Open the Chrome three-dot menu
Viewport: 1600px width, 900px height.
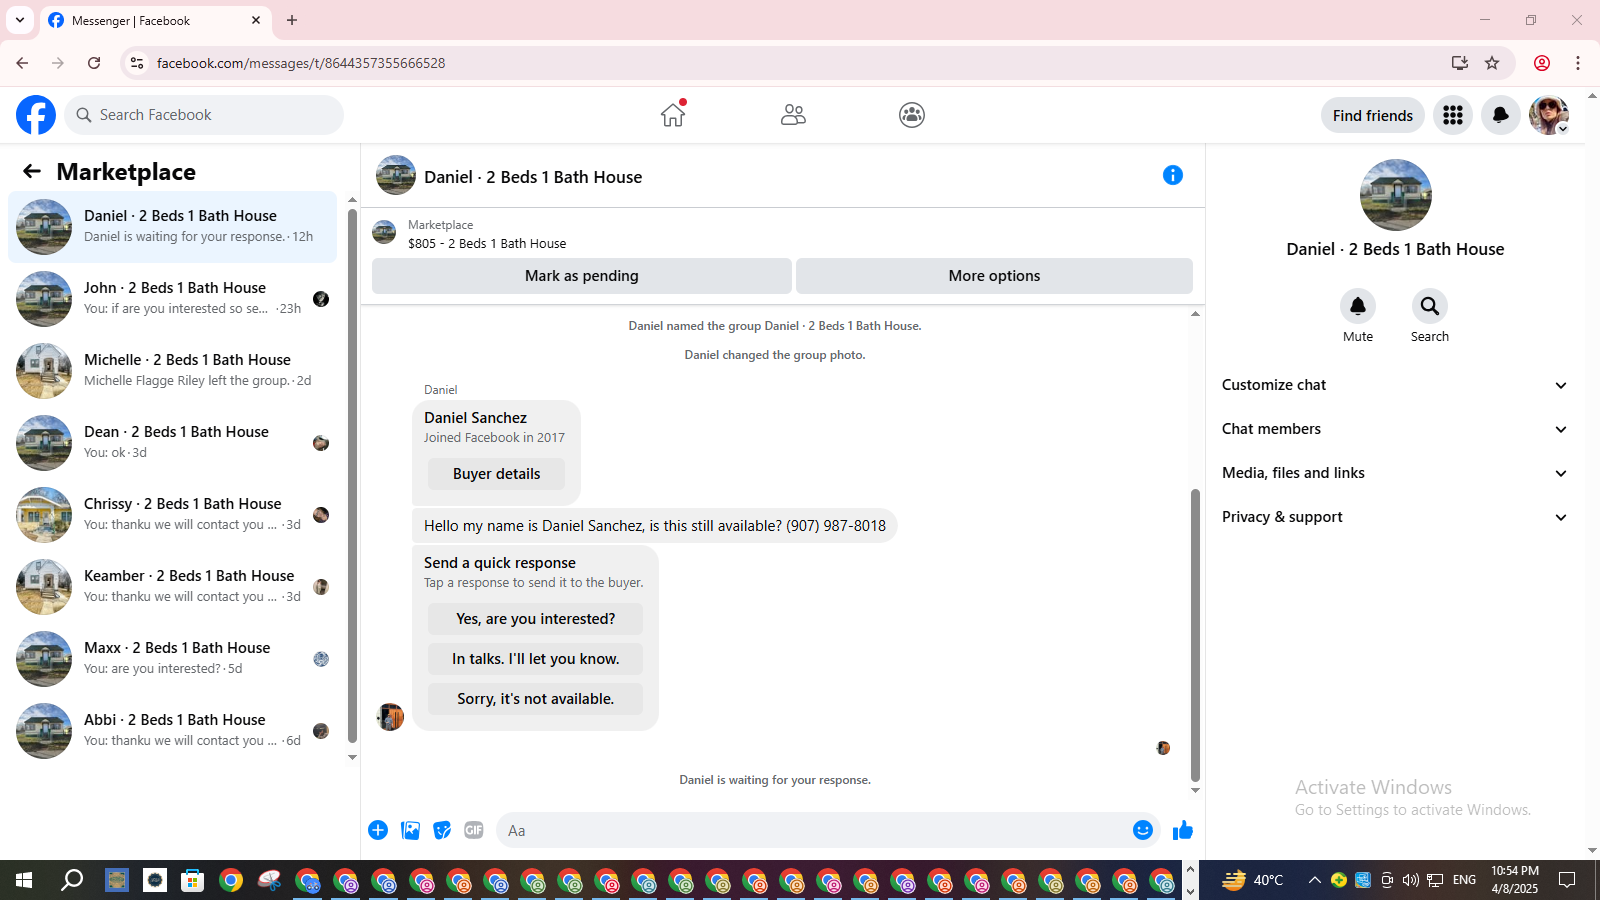(x=1578, y=63)
